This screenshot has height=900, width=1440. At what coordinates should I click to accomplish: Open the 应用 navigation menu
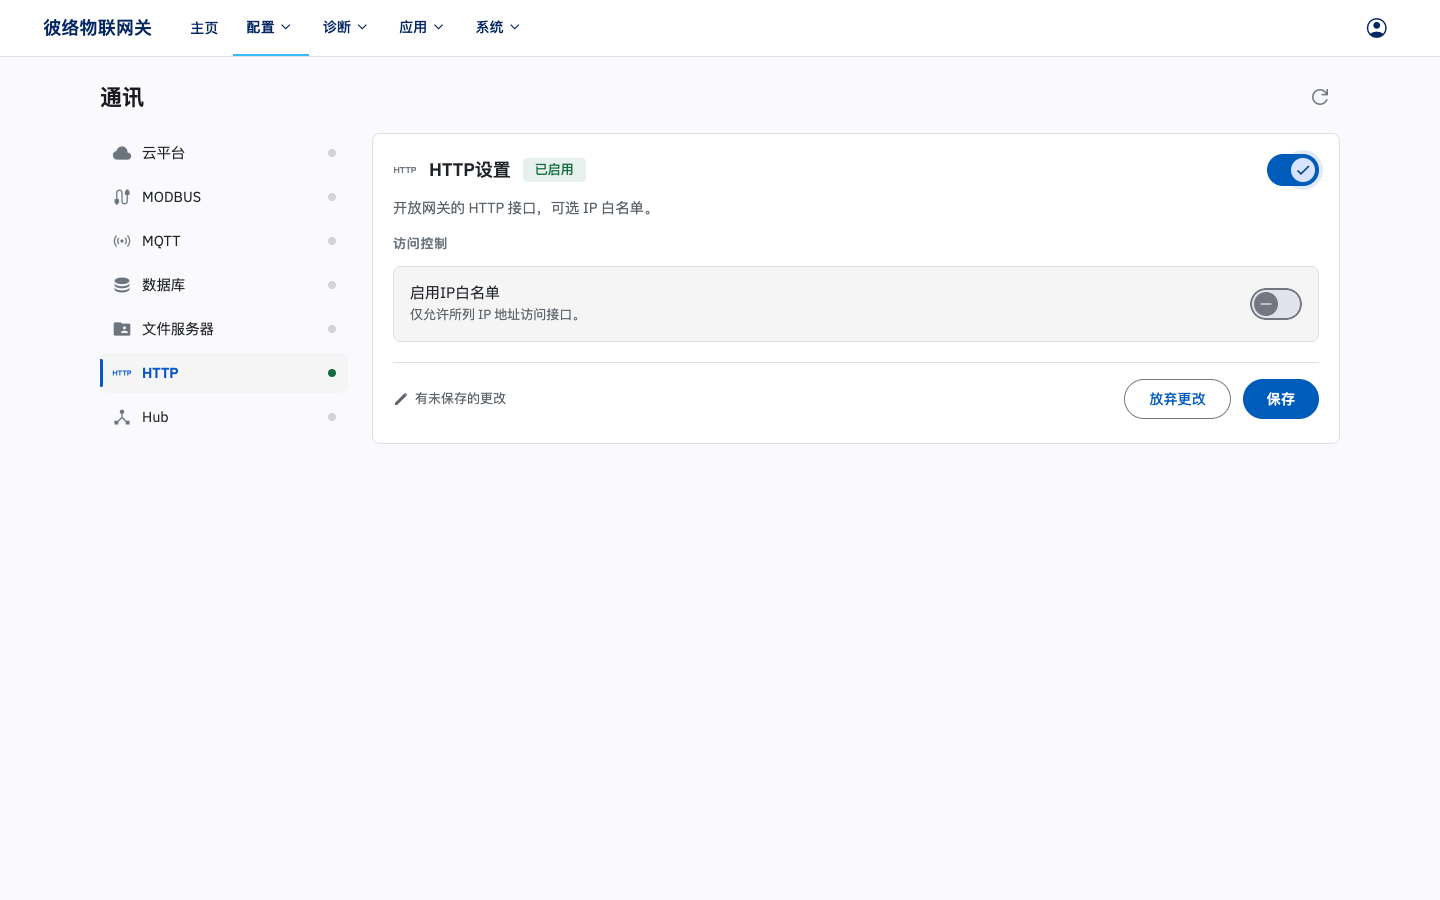coord(422,27)
